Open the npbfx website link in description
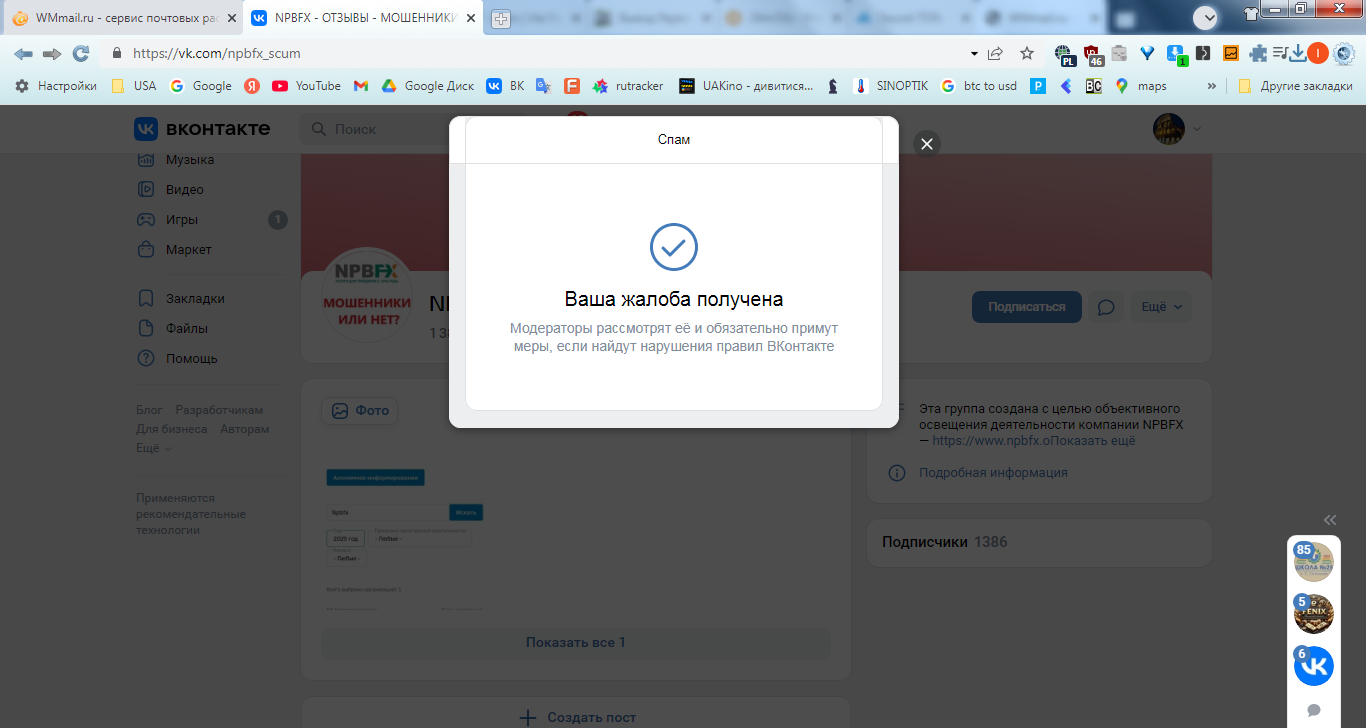Image resolution: width=1366 pixels, height=728 pixels. 990,440
